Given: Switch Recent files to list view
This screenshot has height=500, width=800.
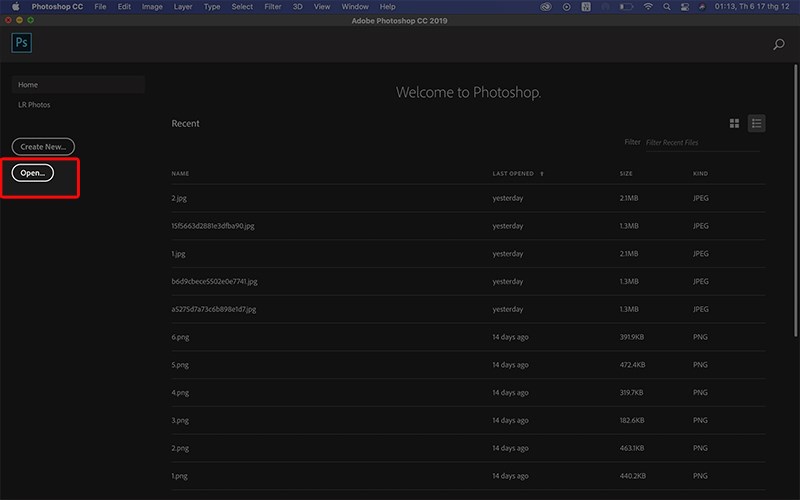Looking at the screenshot, I should click(756, 123).
